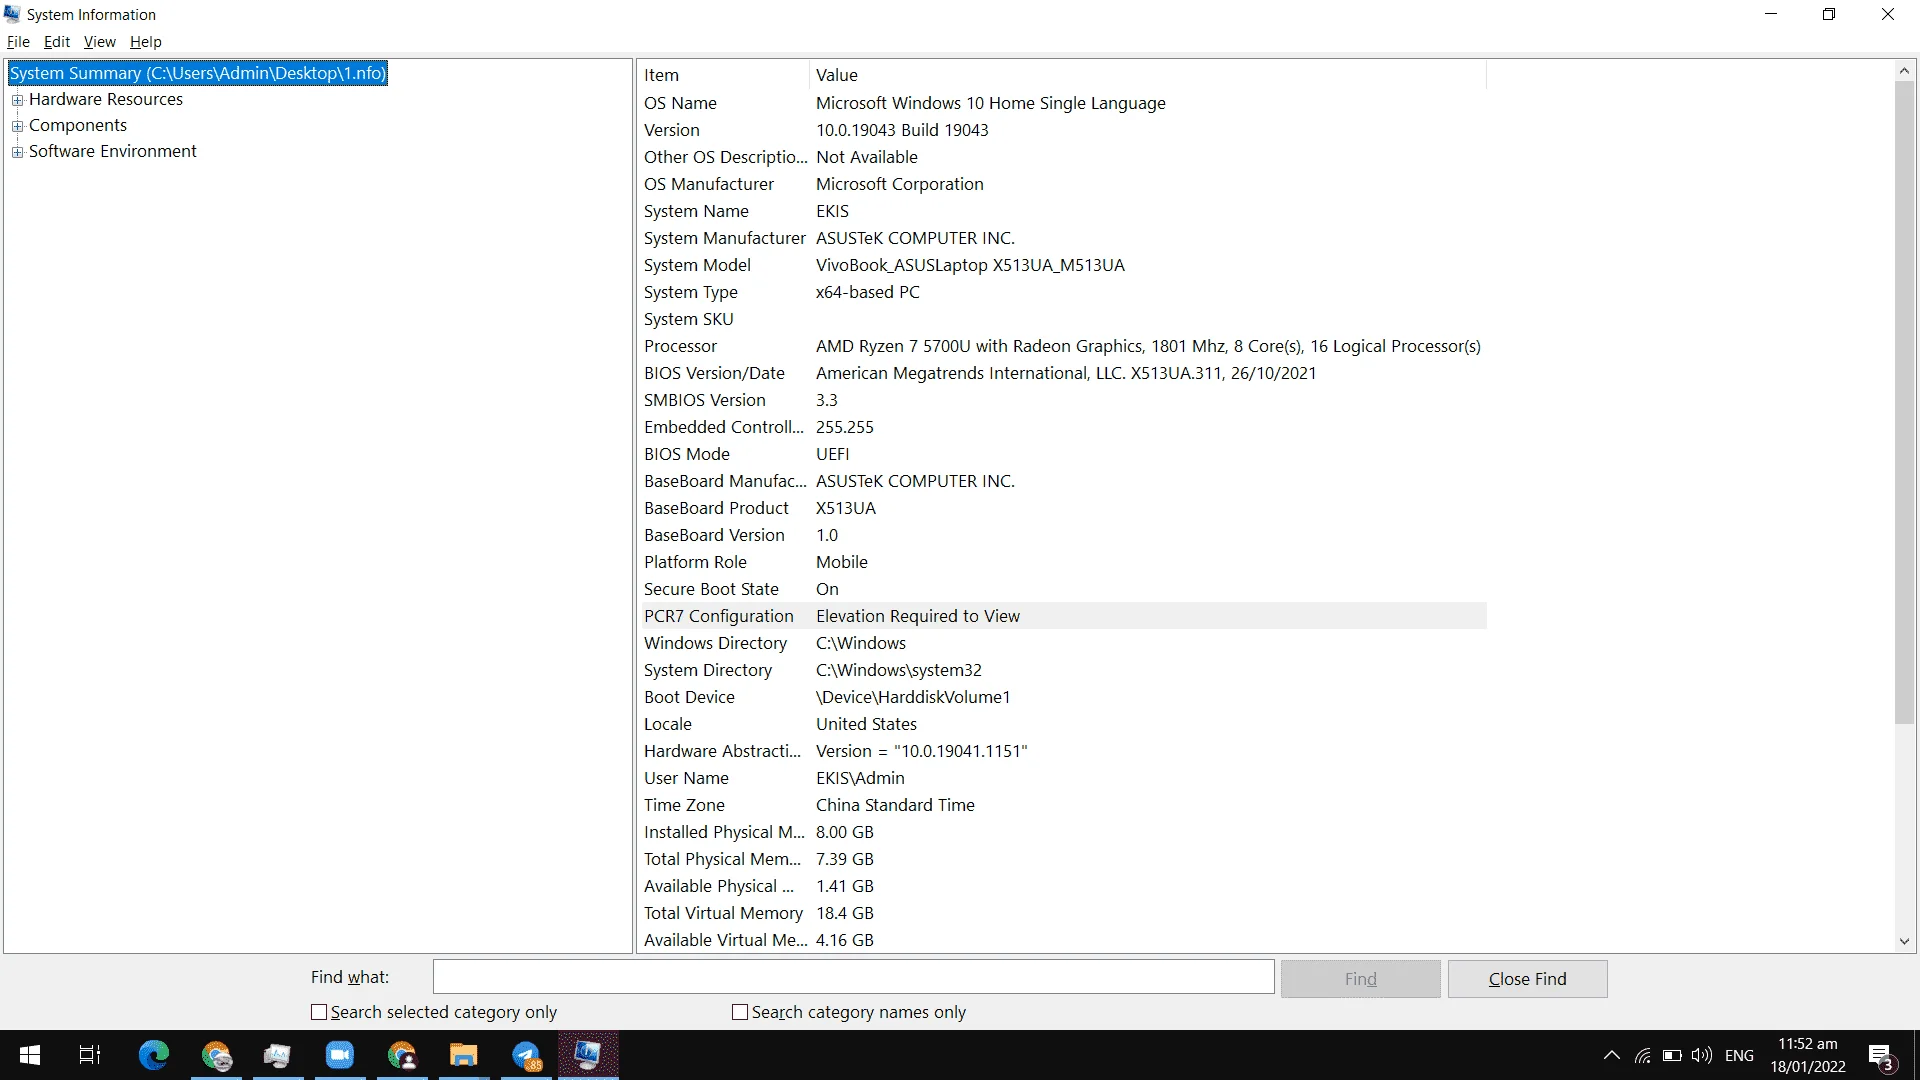Select the 'Secure Boot State' item cell
The height and width of the screenshot is (1080, 1920).
(x=711, y=589)
